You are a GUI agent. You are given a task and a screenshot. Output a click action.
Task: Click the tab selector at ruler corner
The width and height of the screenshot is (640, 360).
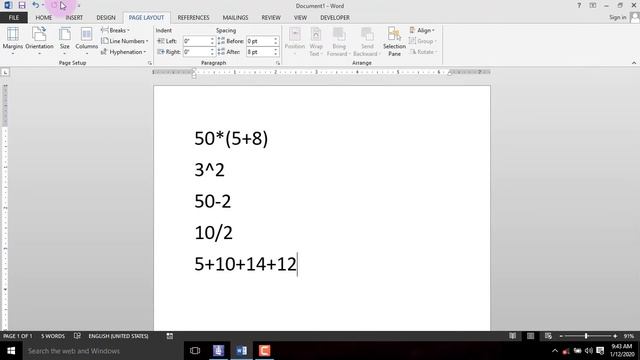(5, 72)
